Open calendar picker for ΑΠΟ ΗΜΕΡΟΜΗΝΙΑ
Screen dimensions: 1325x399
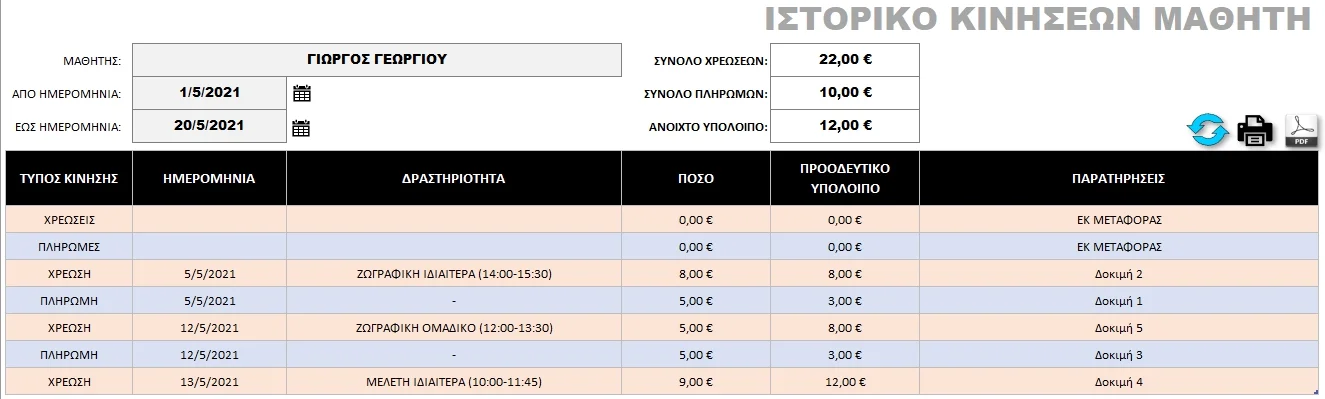click(302, 93)
